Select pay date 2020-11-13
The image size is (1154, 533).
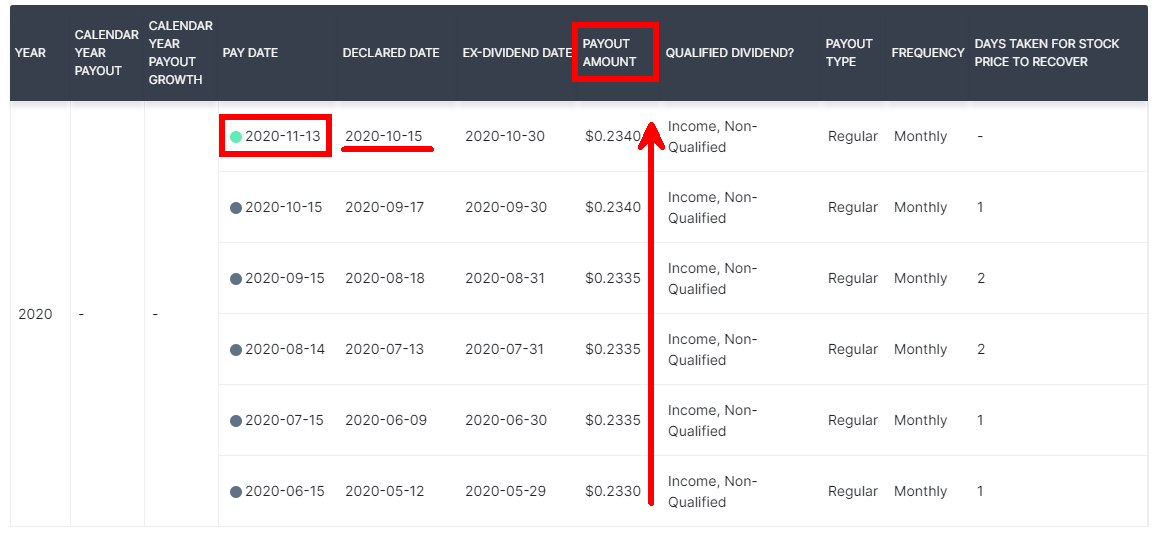tap(283, 136)
